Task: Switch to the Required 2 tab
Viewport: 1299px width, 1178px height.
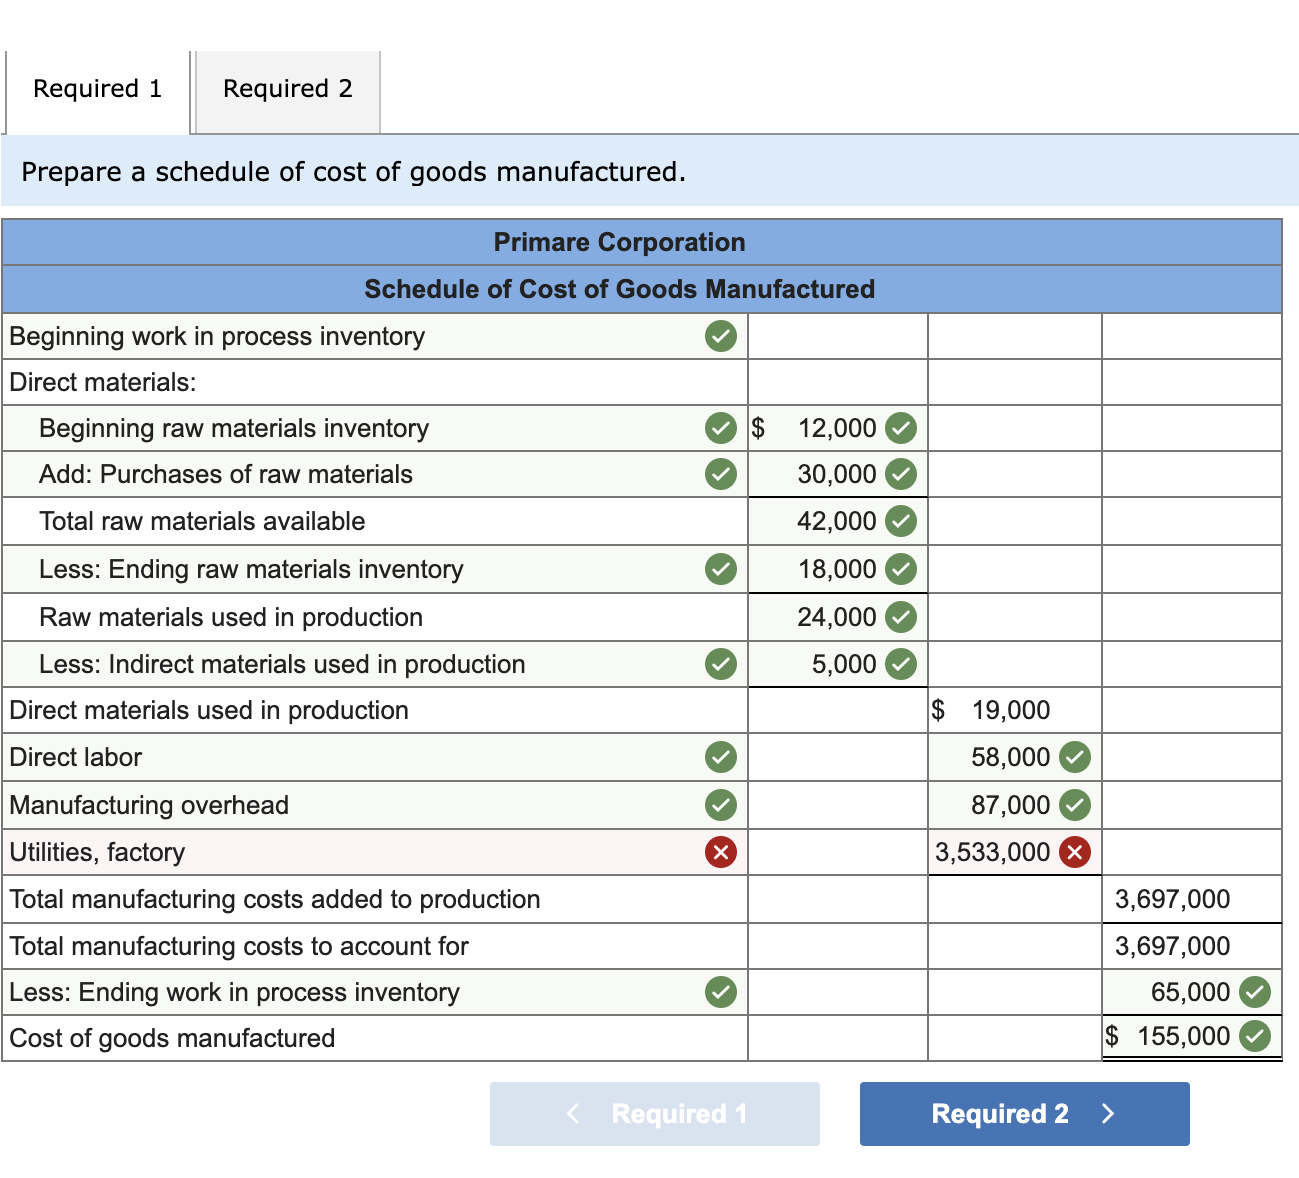Action: [x=287, y=89]
